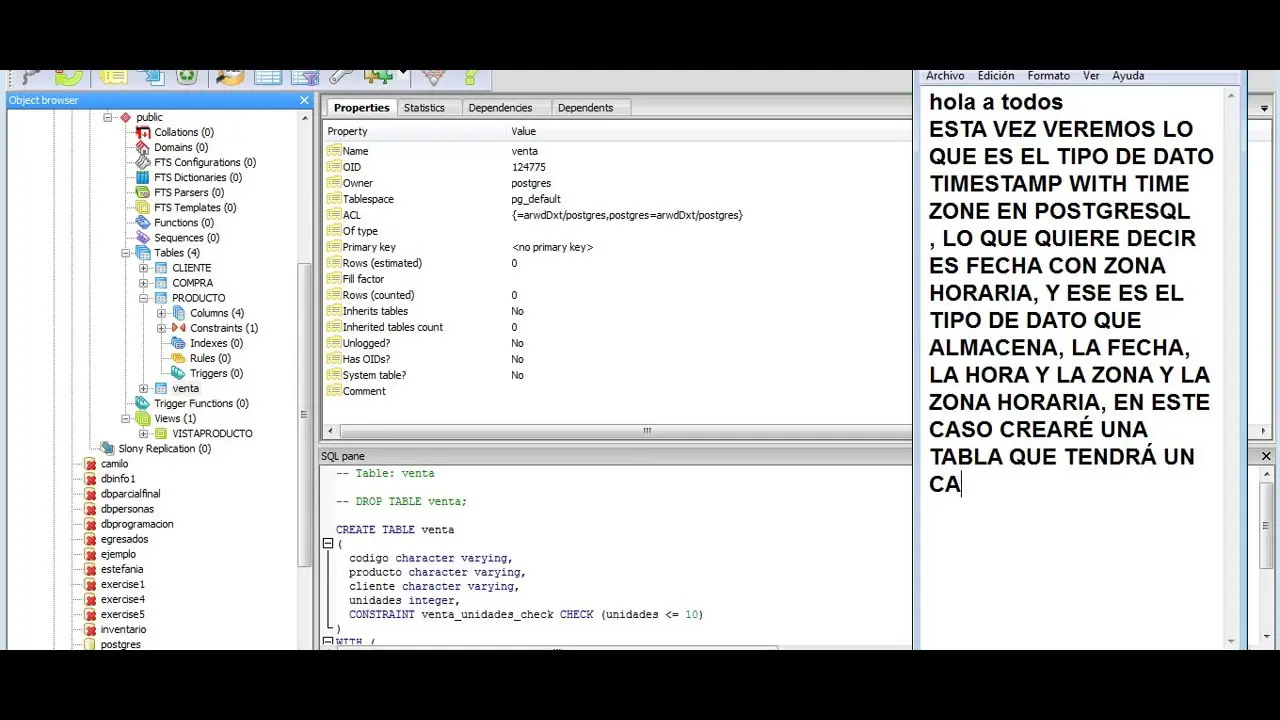Close the Object browser panel
Viewport: 1280px width, 720px height.
[305, 100]
